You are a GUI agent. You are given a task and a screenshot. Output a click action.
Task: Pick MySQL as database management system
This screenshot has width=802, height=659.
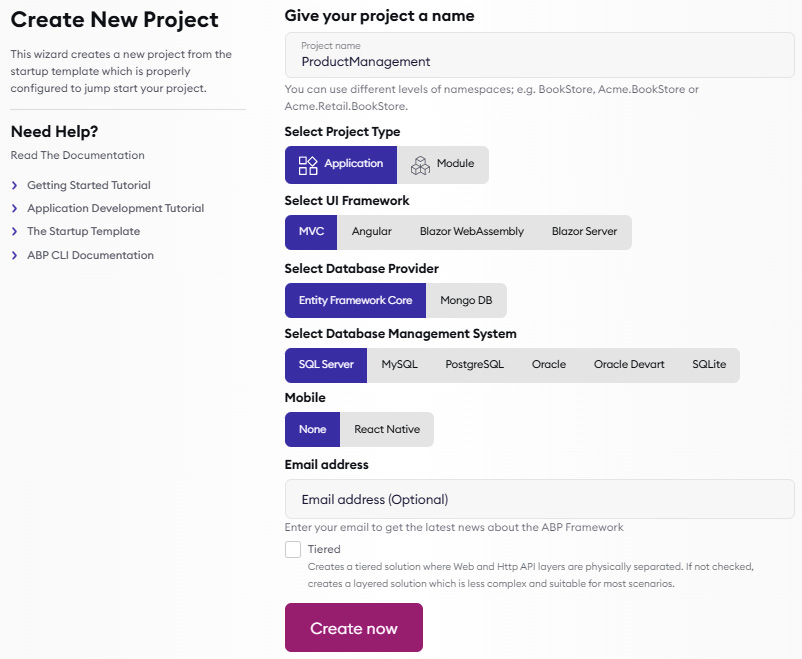click(x=399, y=365)
